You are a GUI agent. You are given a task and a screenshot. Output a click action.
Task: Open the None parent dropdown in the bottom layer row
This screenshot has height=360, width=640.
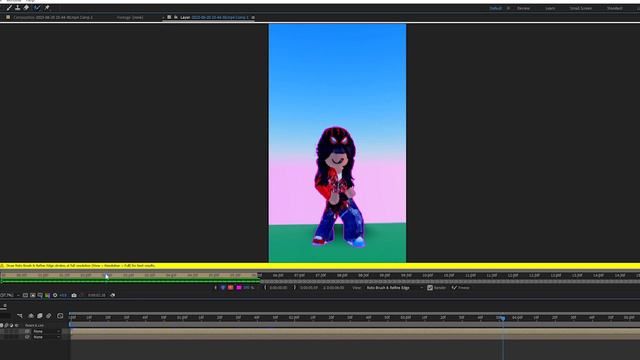pos(47,337)
